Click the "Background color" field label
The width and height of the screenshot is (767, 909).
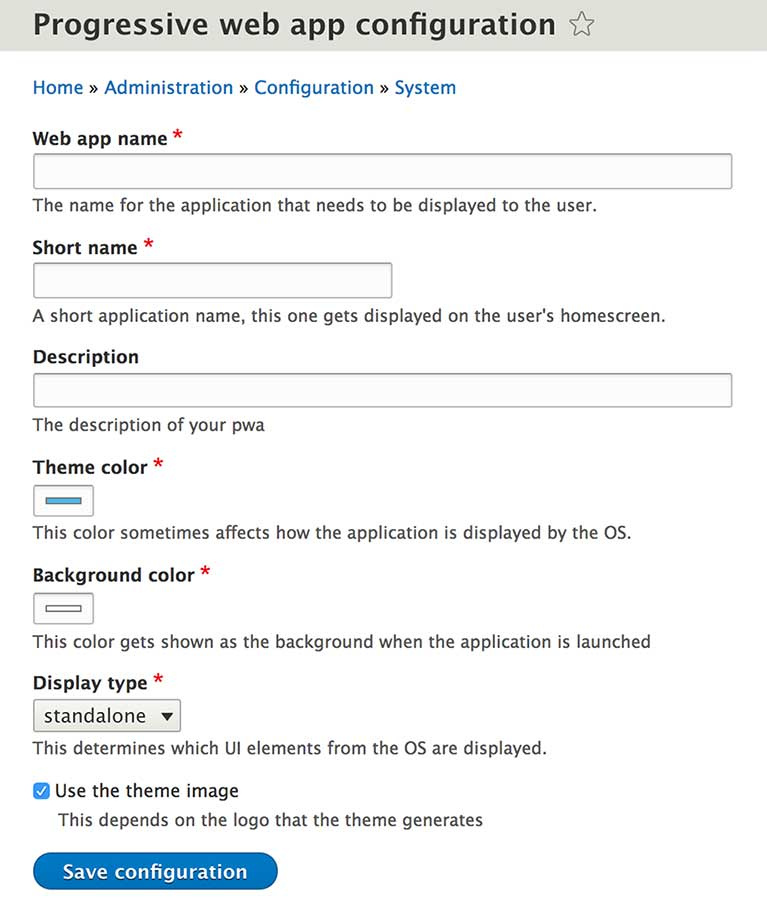113,575
